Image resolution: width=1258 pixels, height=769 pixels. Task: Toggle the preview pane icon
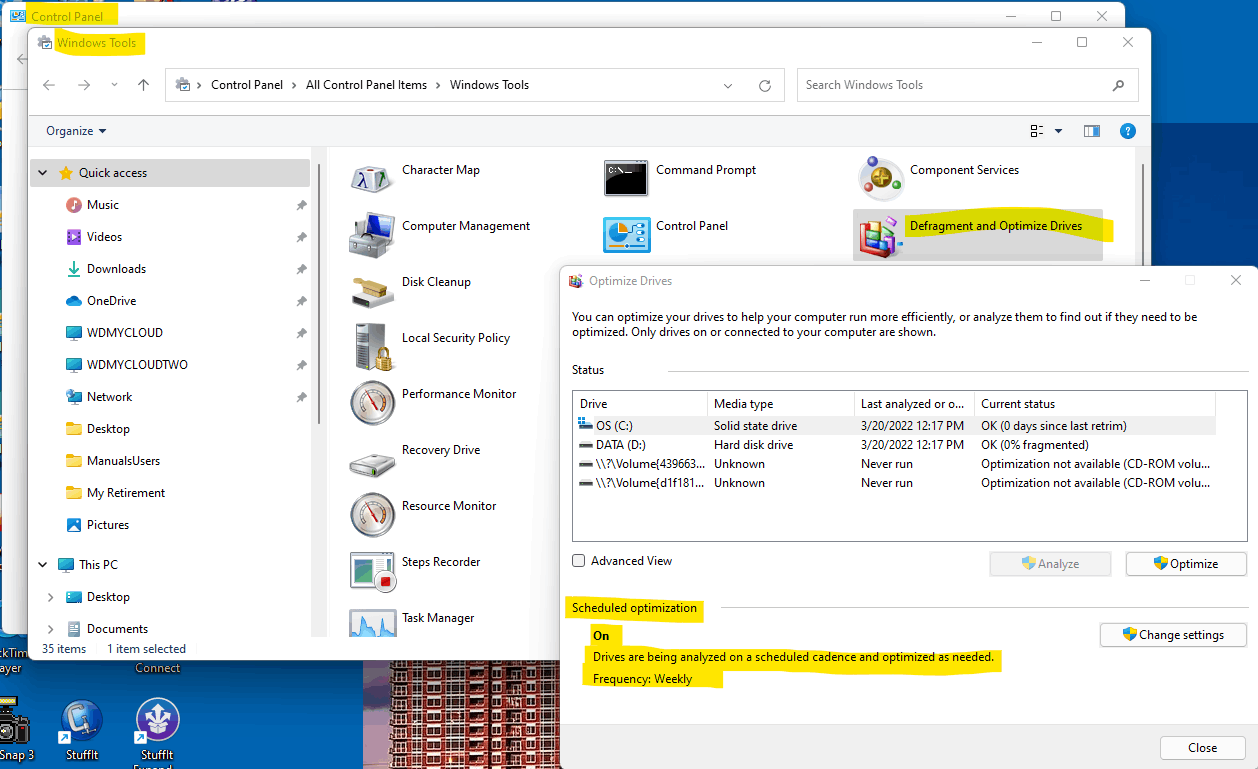click(1092, 131)
